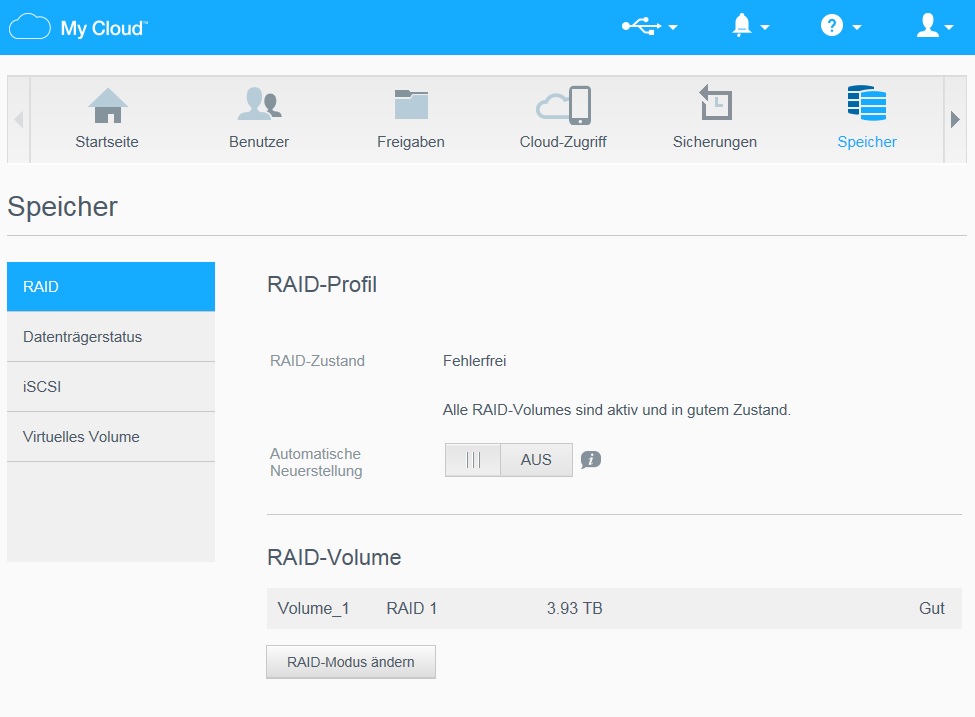Select the RAID sidebar tab

pos(111,287)
